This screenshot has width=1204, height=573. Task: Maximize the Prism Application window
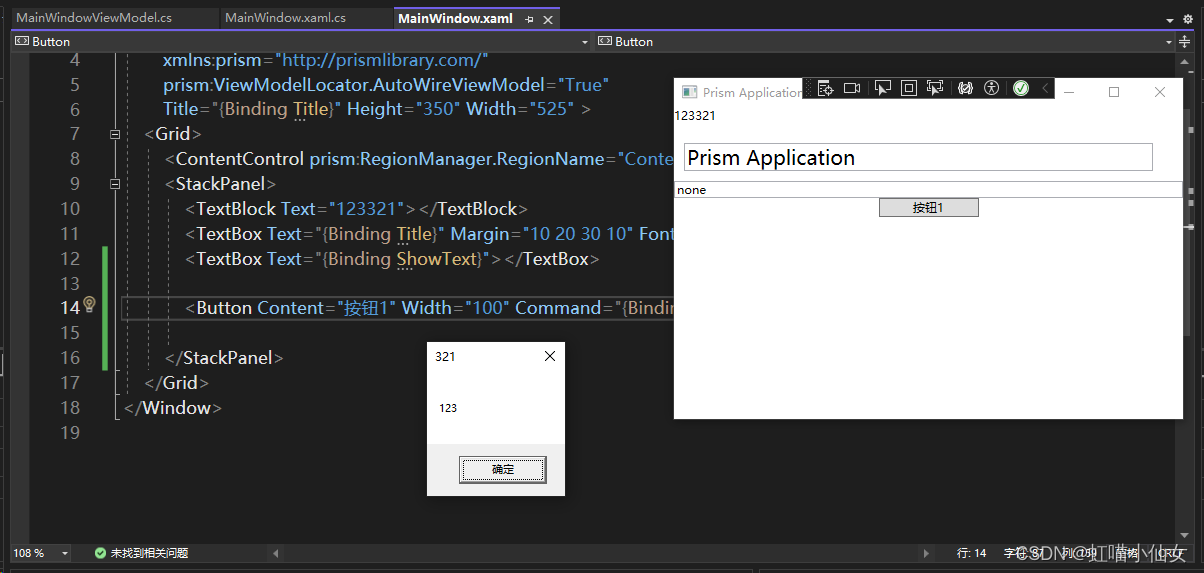1114,92
